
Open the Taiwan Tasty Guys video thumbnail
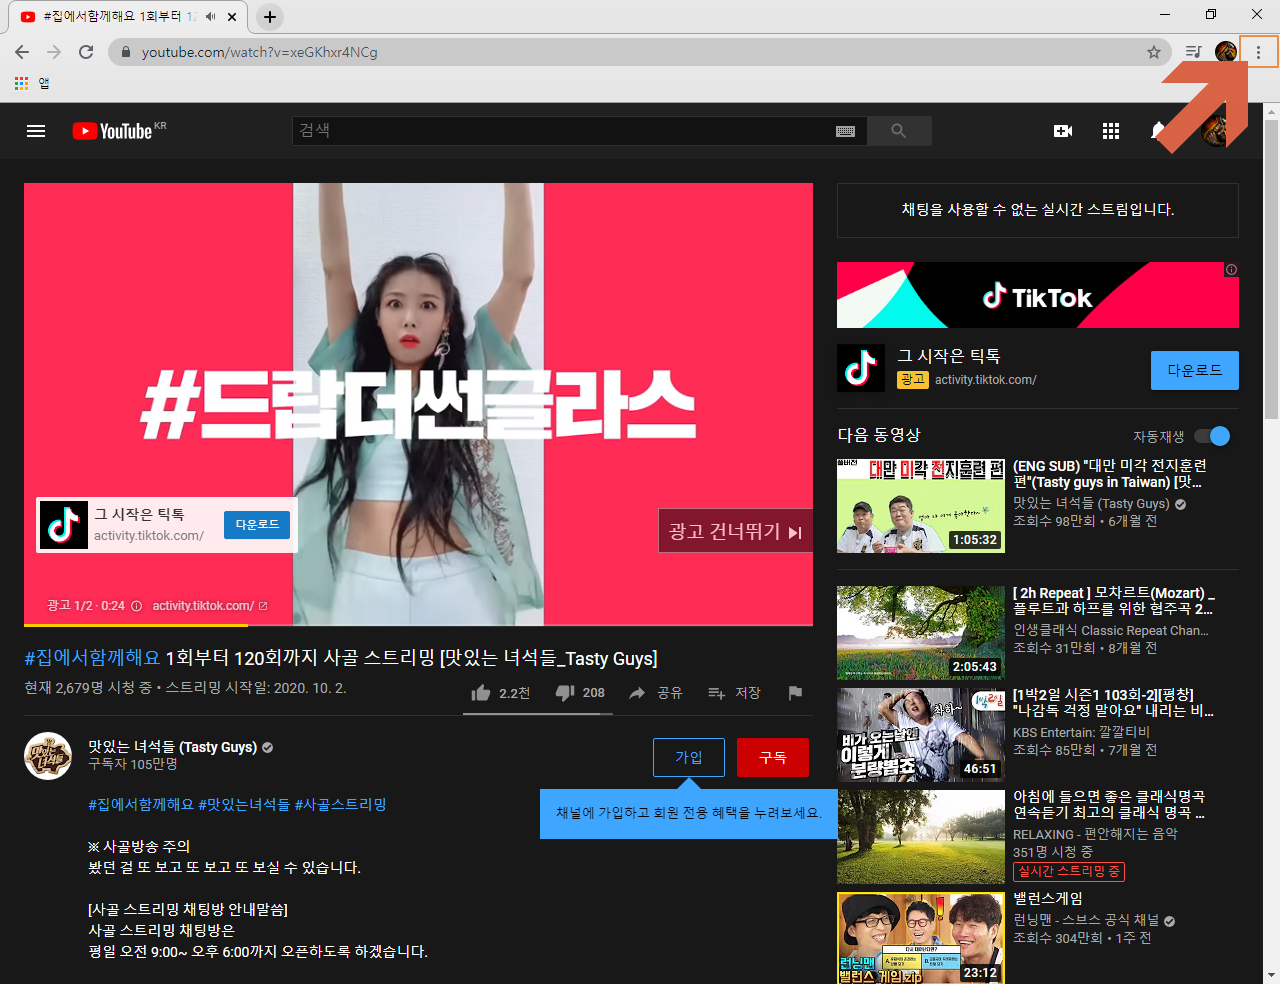point(921,506)
